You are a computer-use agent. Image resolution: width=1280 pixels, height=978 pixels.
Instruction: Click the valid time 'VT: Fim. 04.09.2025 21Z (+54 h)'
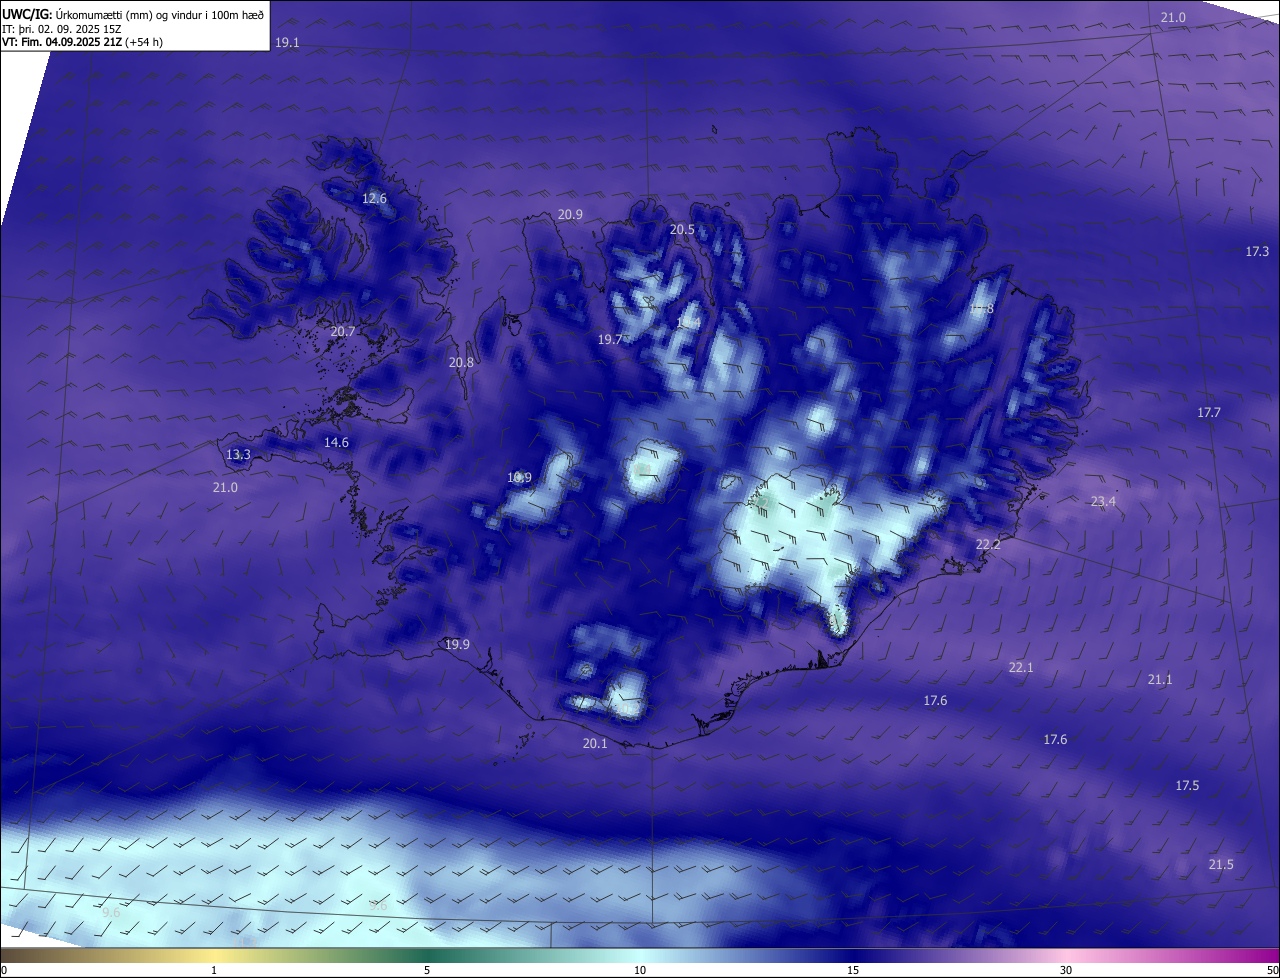pos(82,42)
